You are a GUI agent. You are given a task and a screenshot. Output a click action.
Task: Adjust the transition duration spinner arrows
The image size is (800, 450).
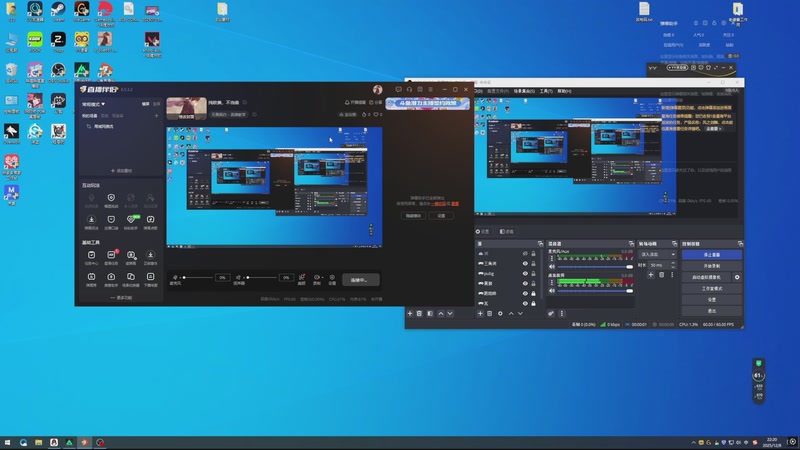pos(673,265)
